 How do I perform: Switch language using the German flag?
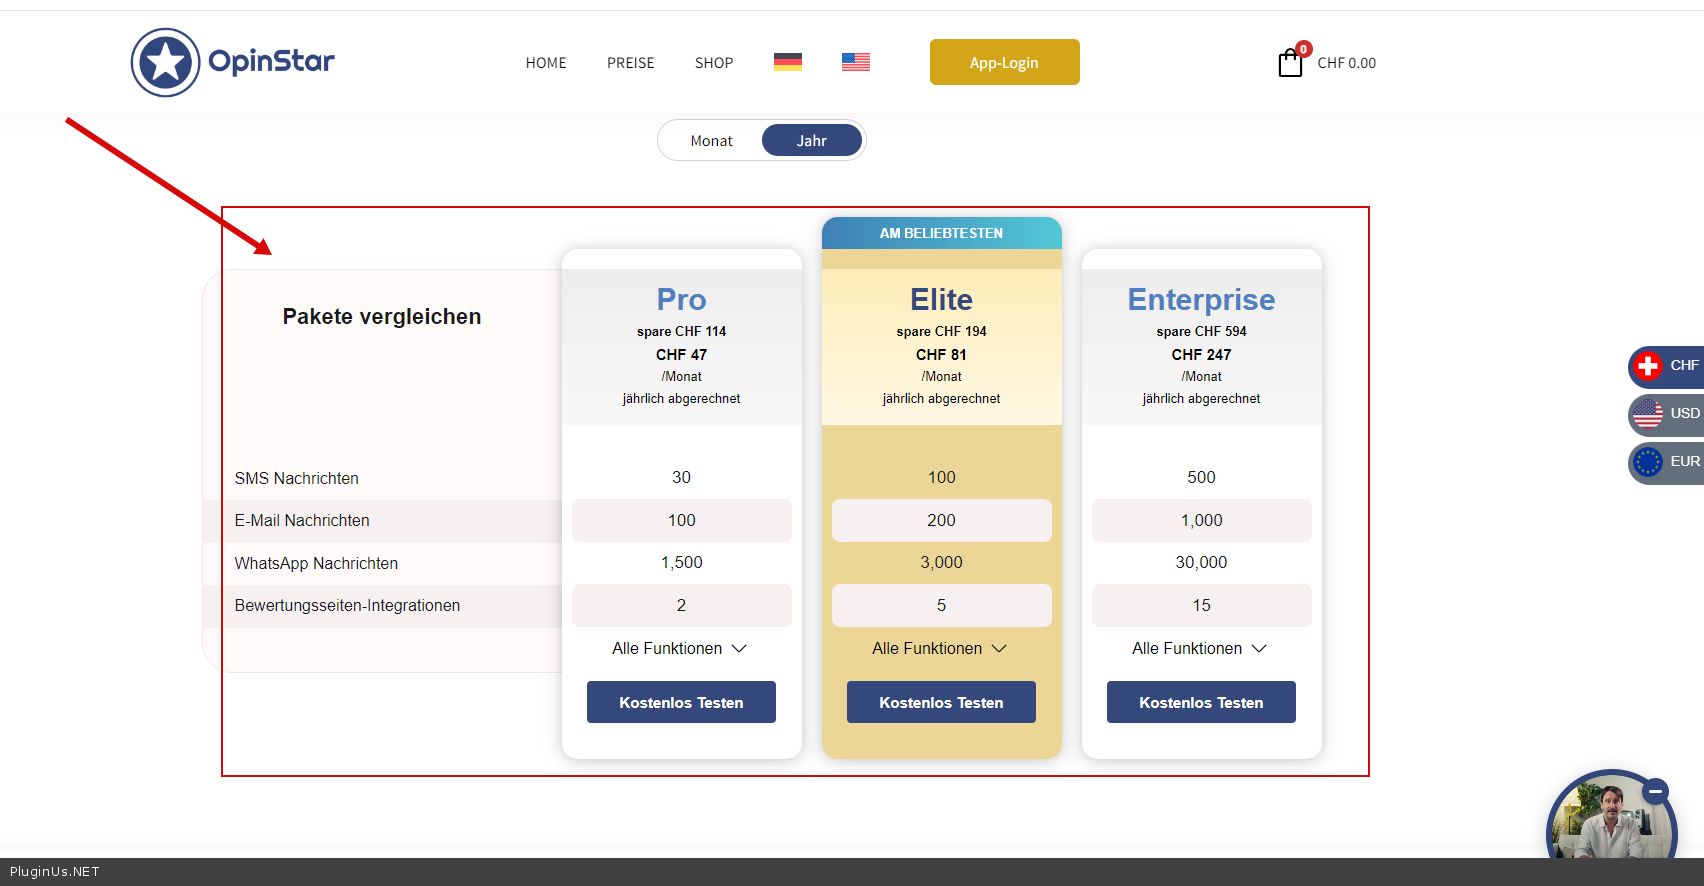(787, 62)
